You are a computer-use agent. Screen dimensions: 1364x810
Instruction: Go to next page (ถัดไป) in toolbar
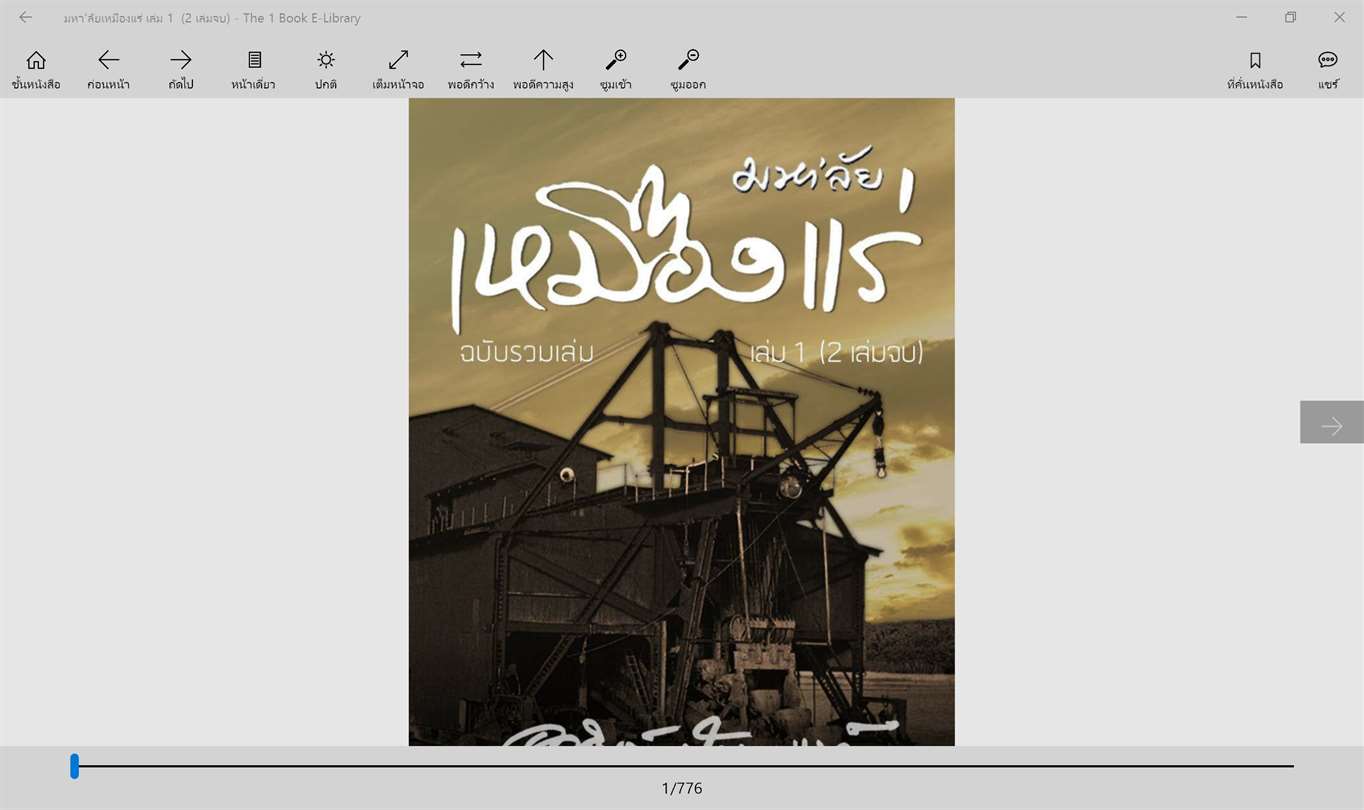(x=181, y=69)
